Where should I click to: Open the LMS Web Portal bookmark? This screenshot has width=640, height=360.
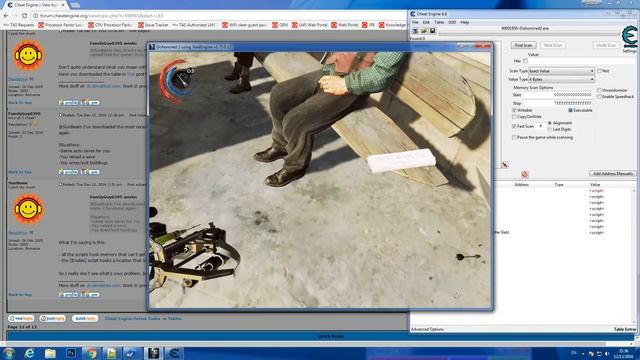(x=309, y=25)
